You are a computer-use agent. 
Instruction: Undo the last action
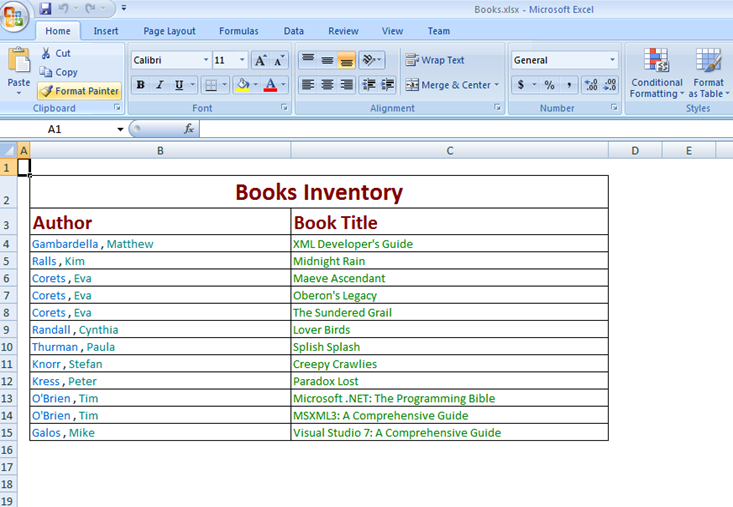[64, 8]
